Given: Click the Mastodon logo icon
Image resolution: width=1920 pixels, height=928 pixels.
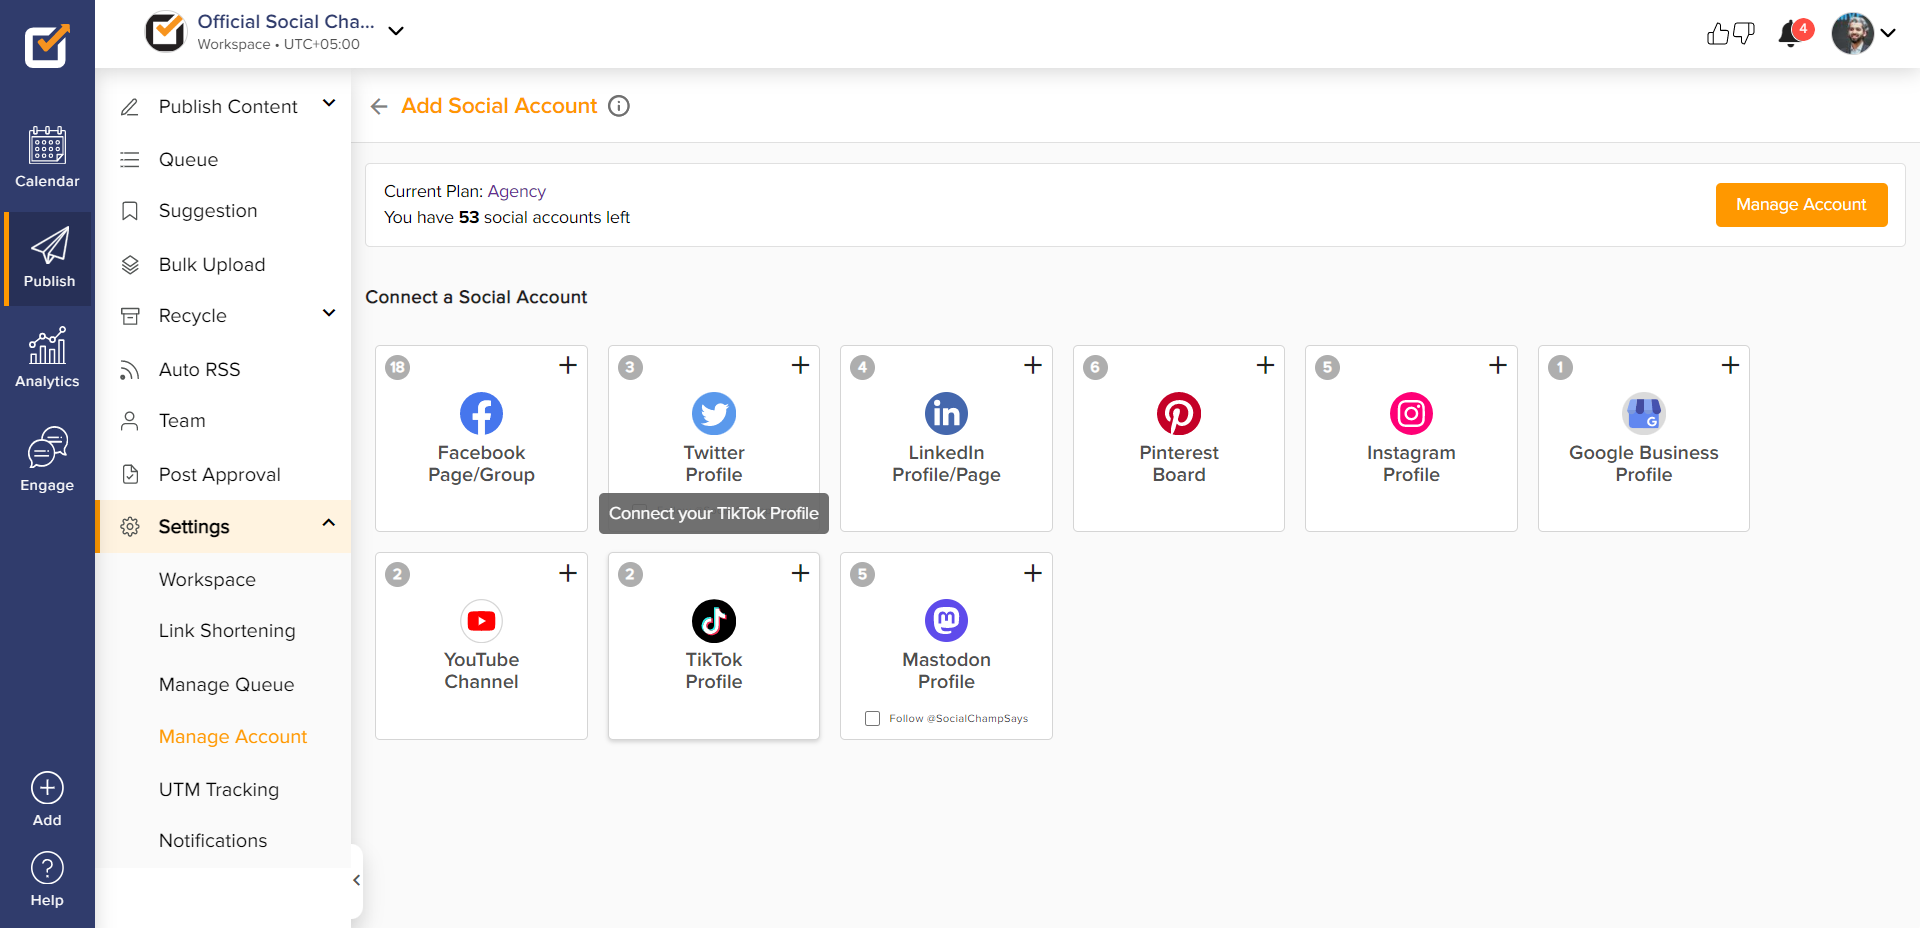Looking at the screenshot, I should (x=946, y=621).
